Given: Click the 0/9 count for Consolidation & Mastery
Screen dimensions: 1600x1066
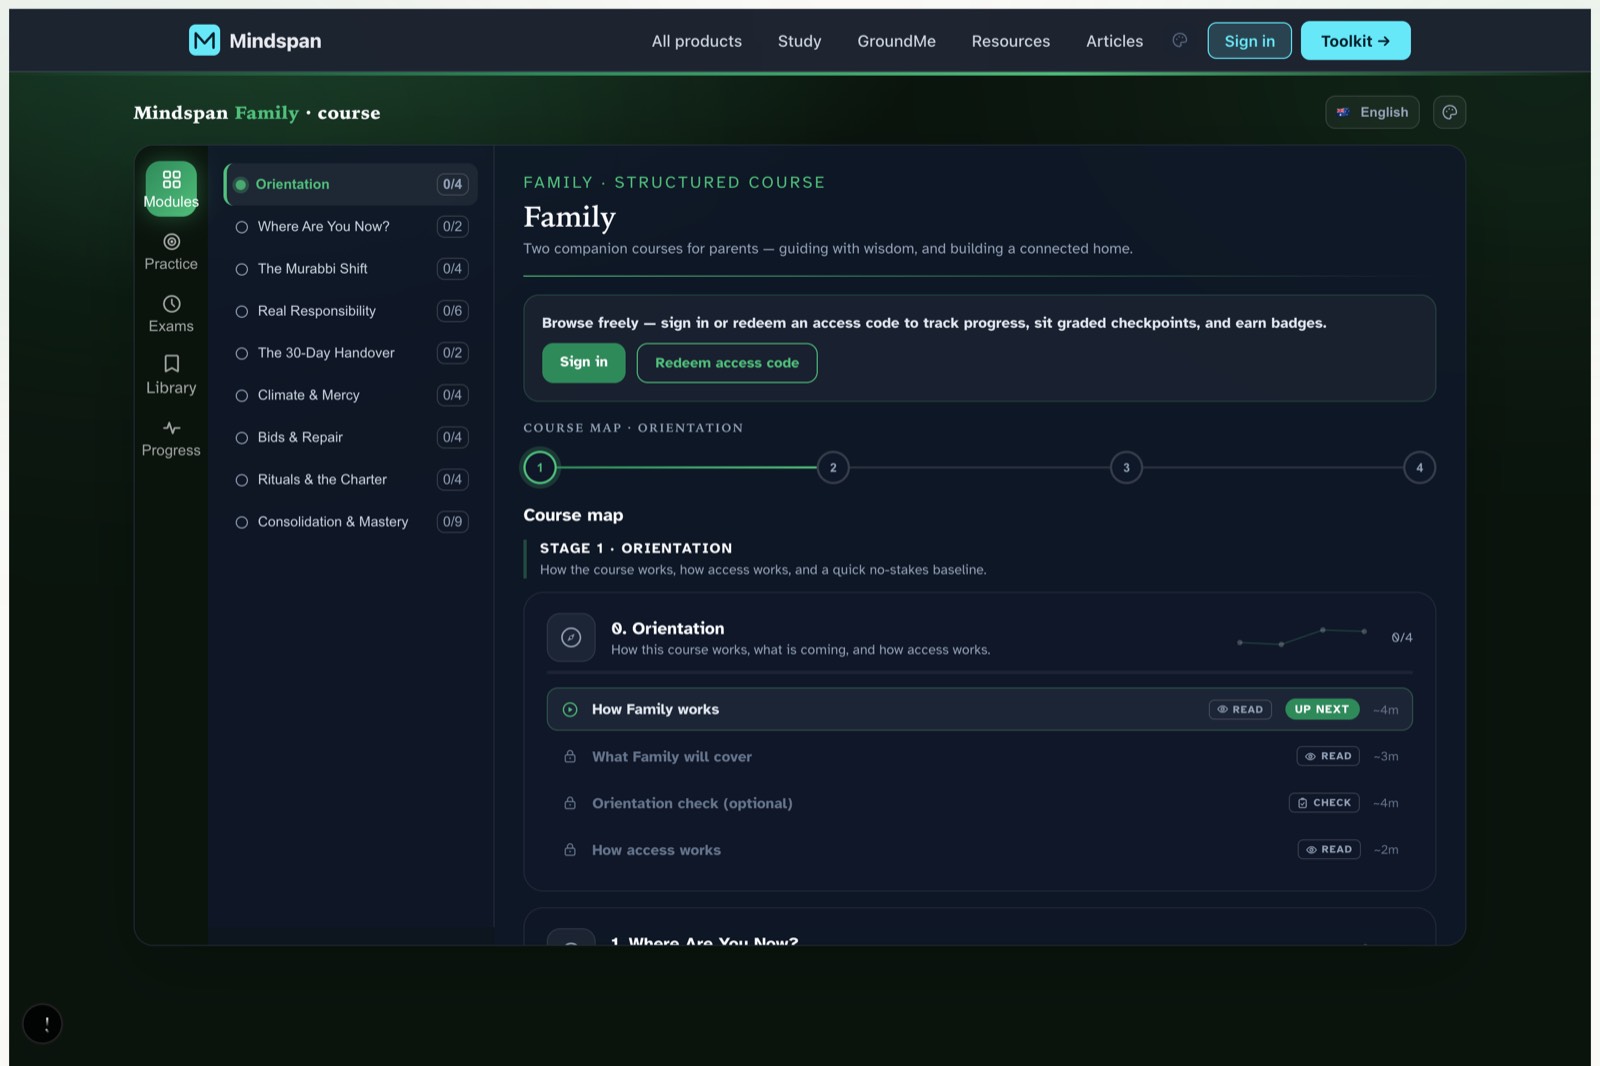Looking at the screenshot, I should (453, 522).
